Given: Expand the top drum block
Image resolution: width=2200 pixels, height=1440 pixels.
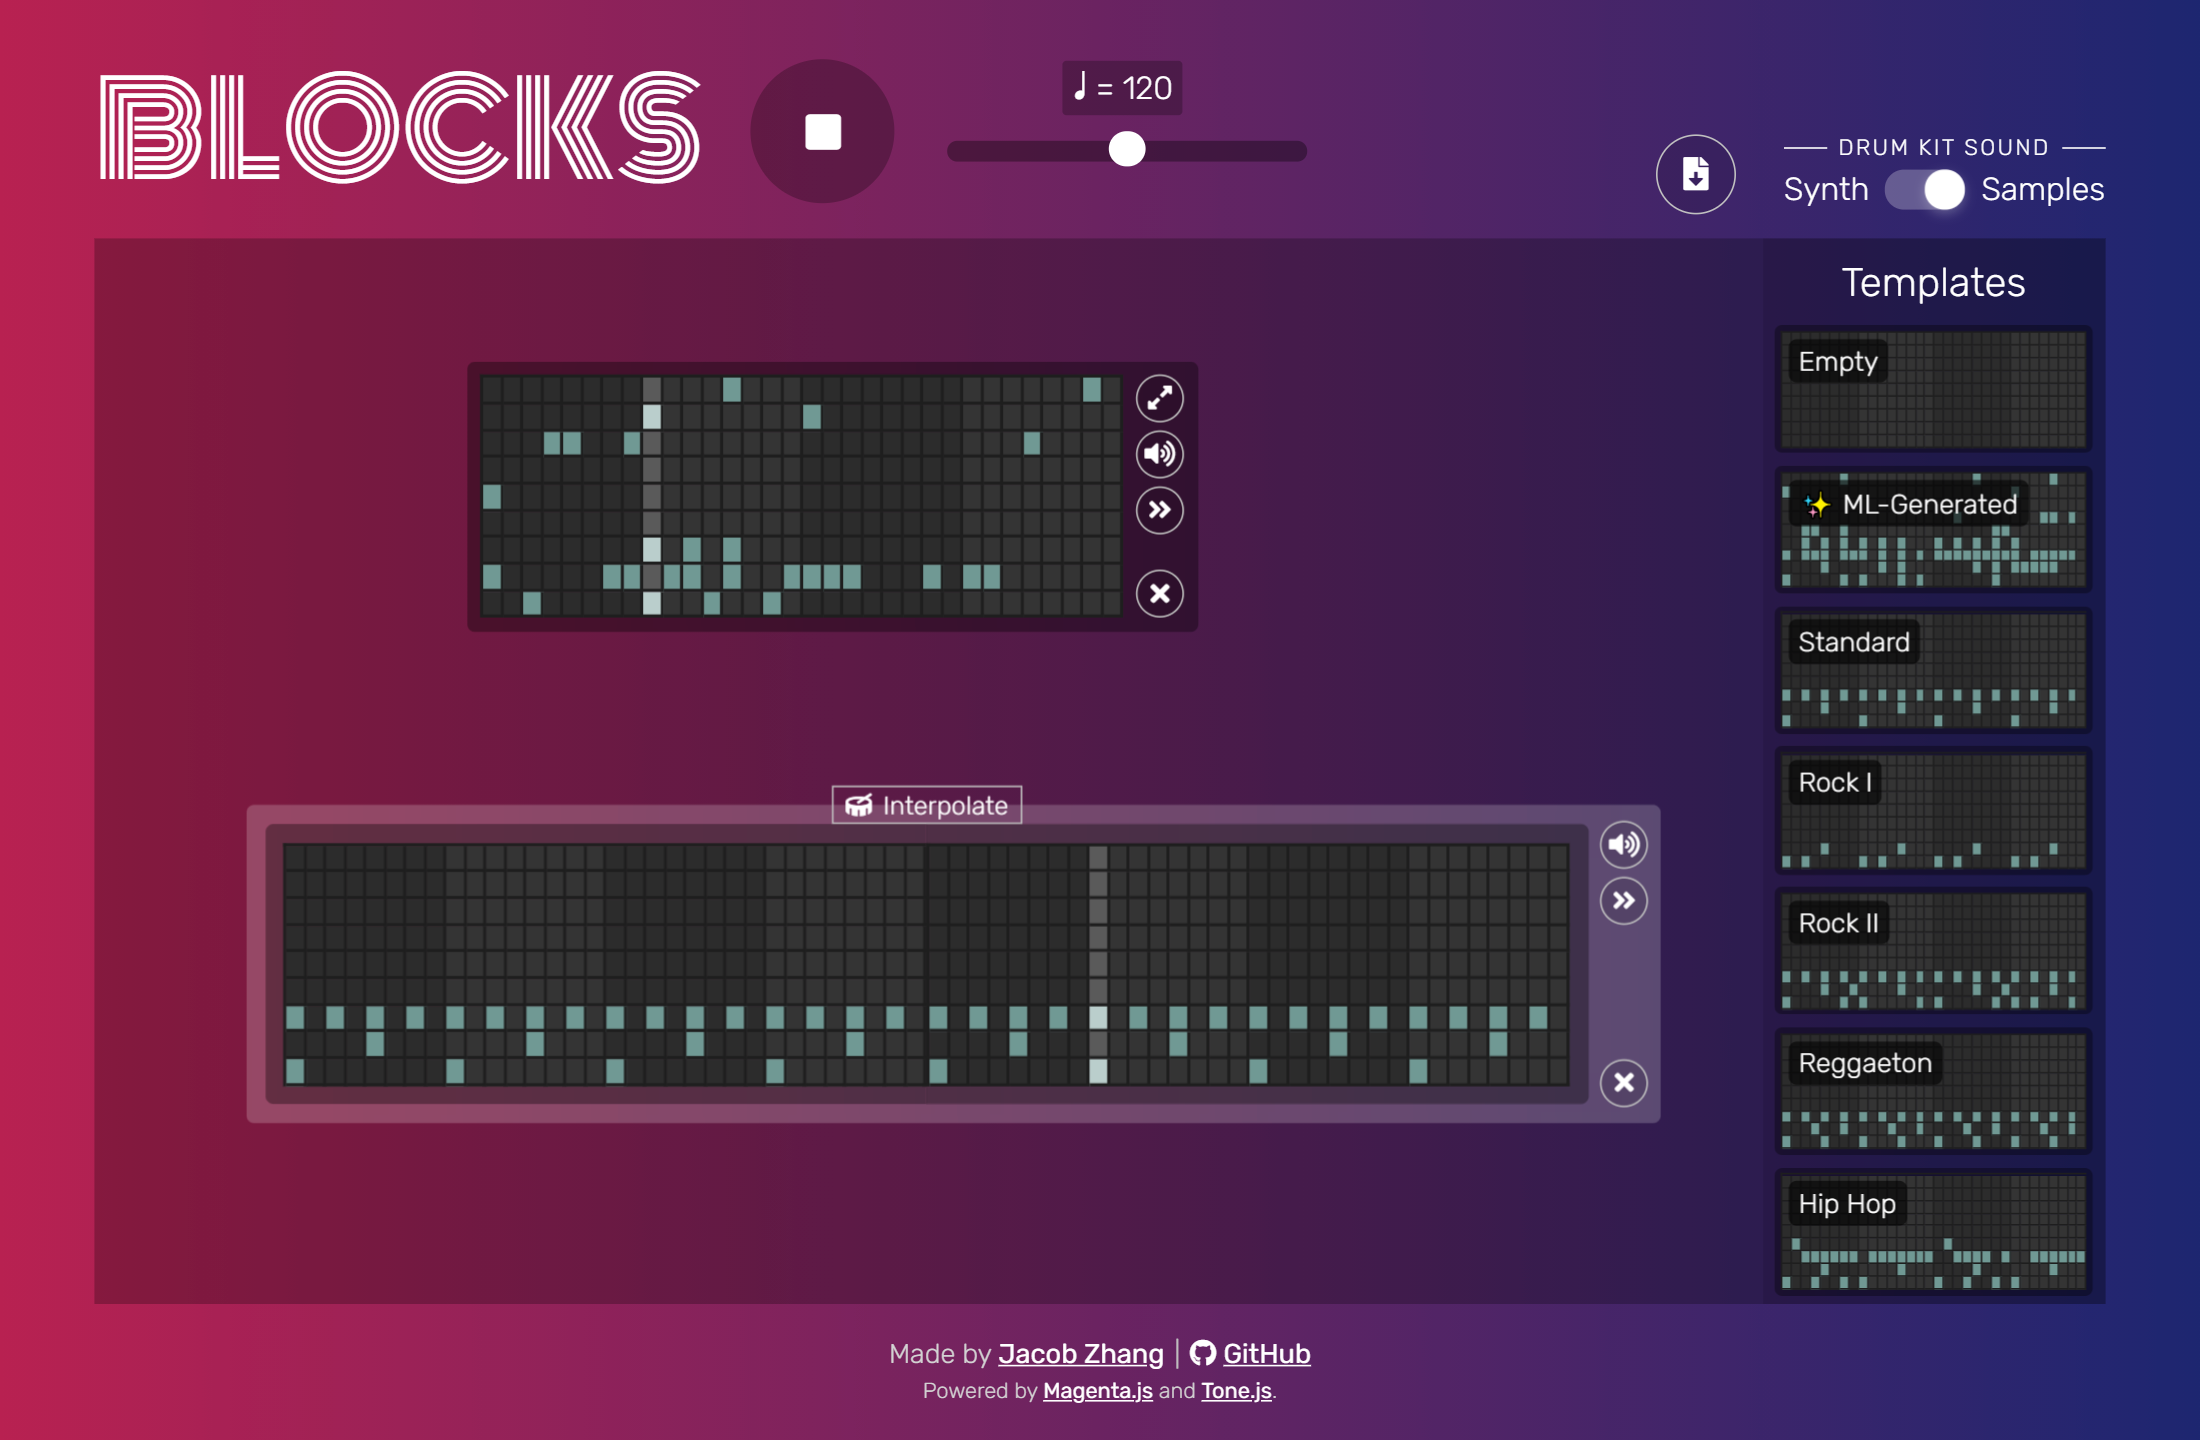Looking at the screenshot, I should point(1159,398).
